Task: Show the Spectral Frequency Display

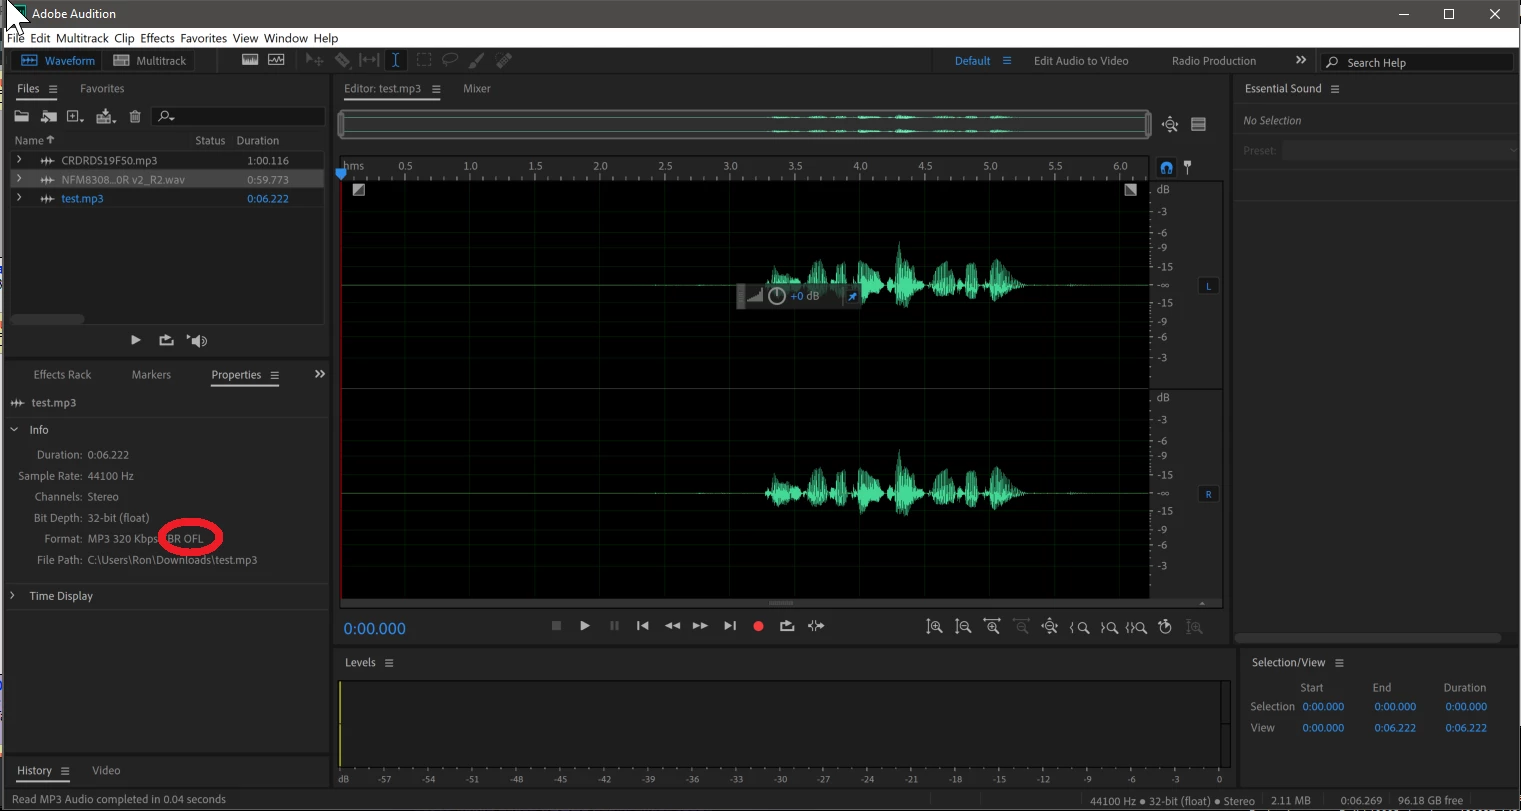Action: point(250,60)
